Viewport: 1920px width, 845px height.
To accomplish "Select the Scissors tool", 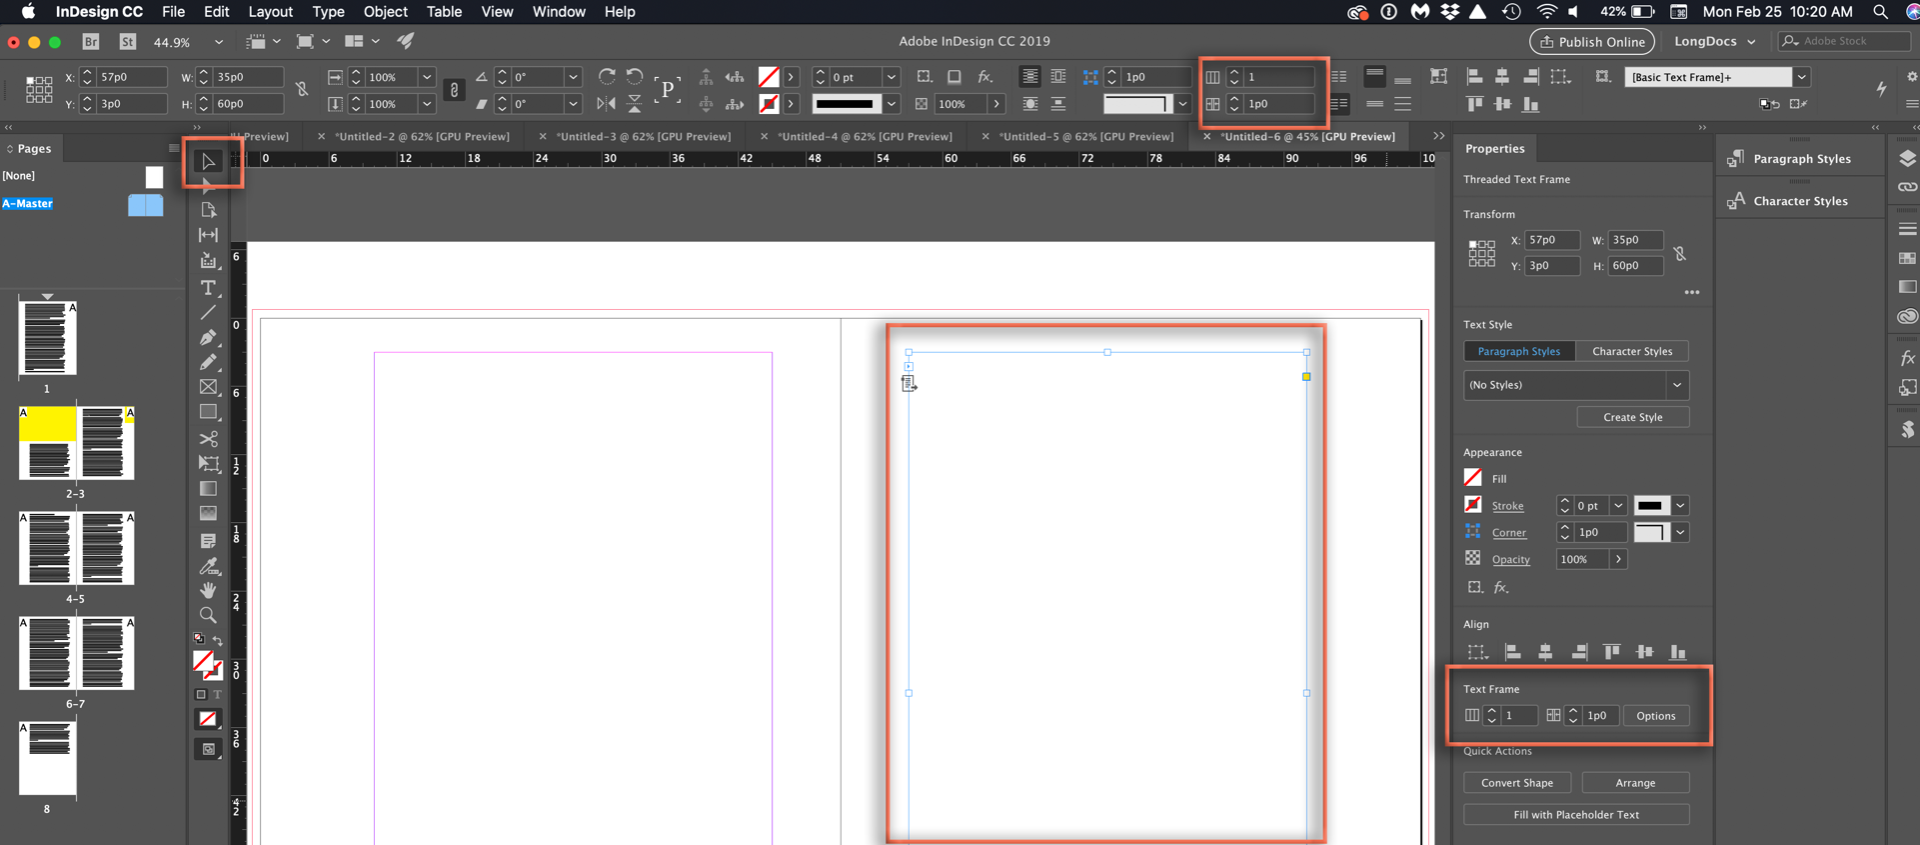I will 208,439.
